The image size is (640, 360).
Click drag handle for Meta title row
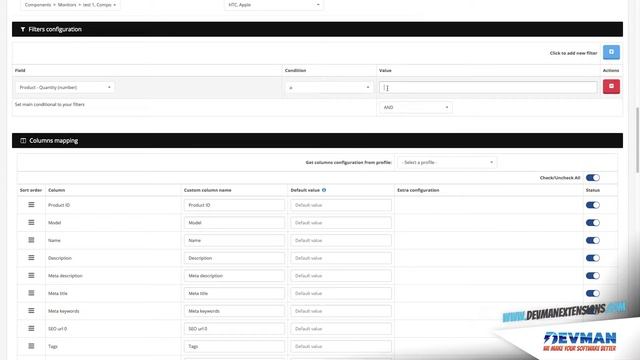click(31, 293)
